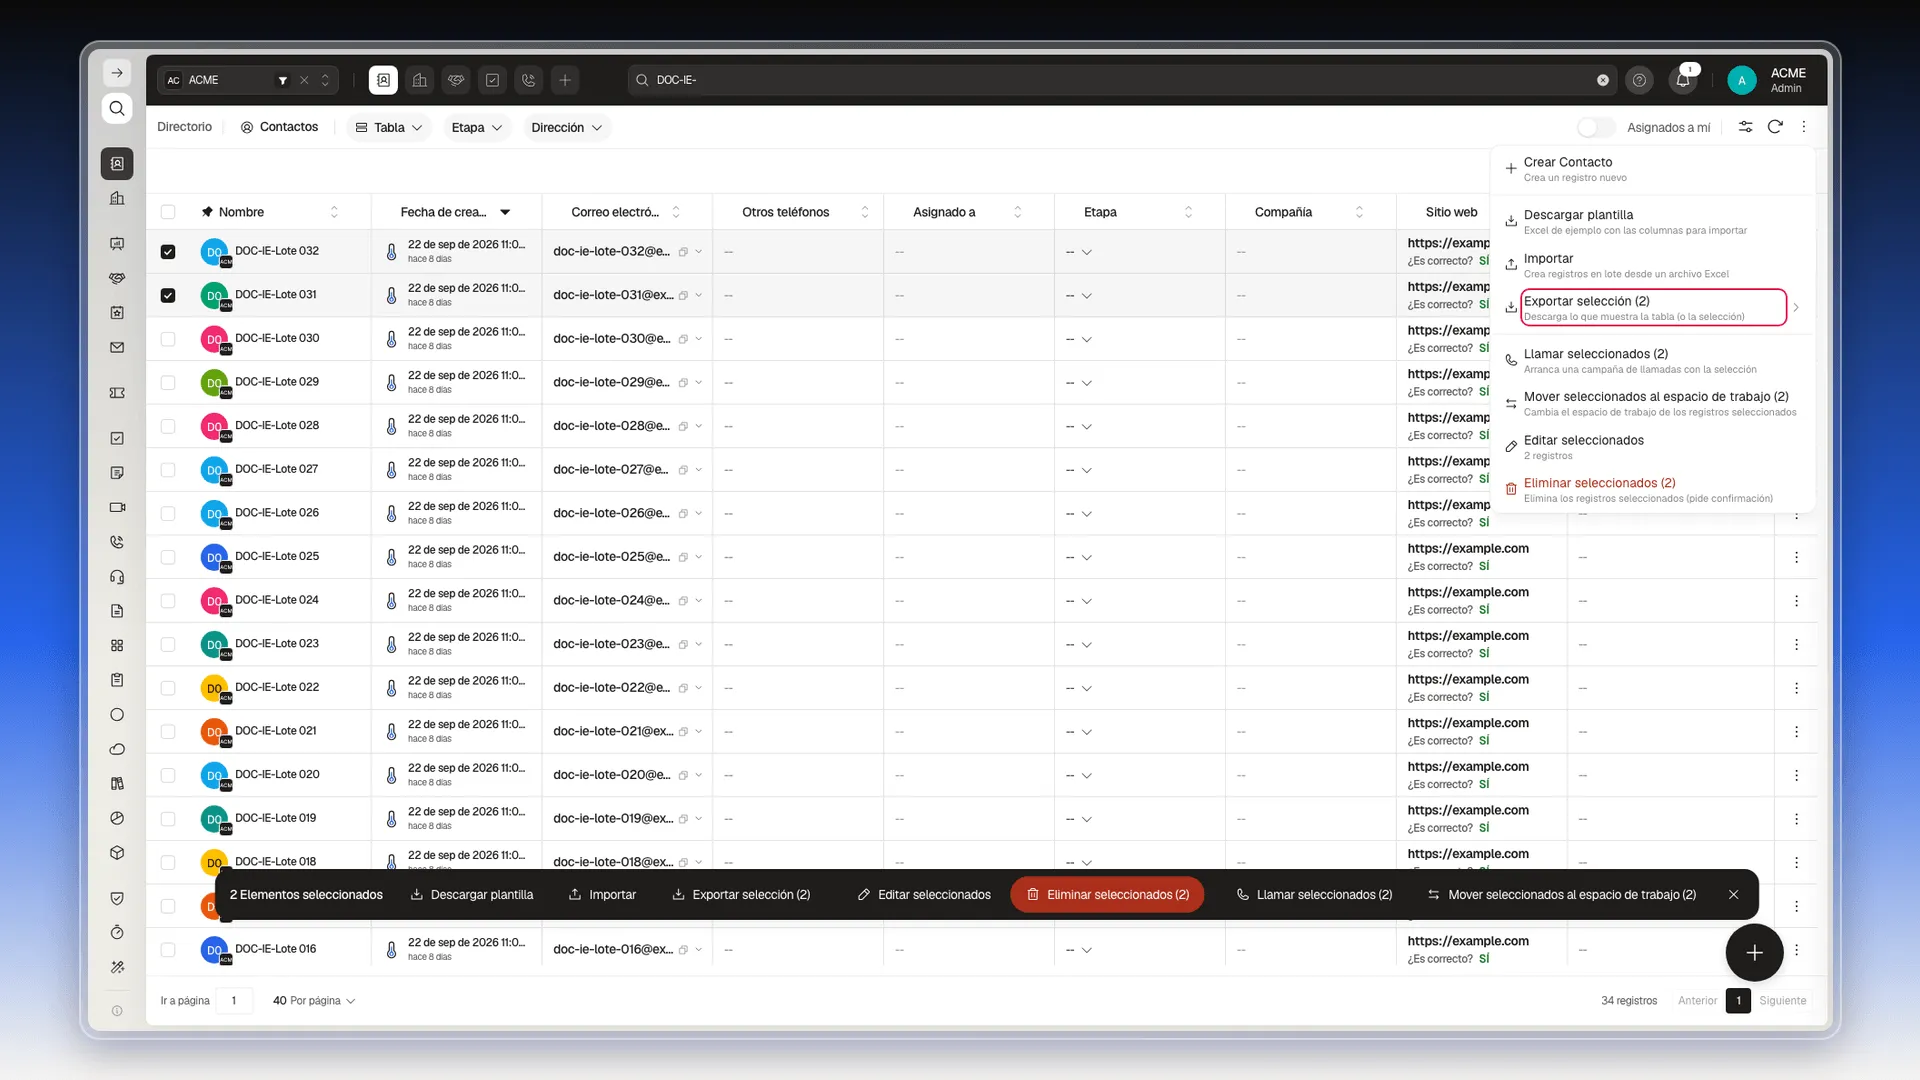The image size is (1920, 1080).
Task: Click red Eliminar seleccionados (2) bar button
Action: [x=1108, y=894]
